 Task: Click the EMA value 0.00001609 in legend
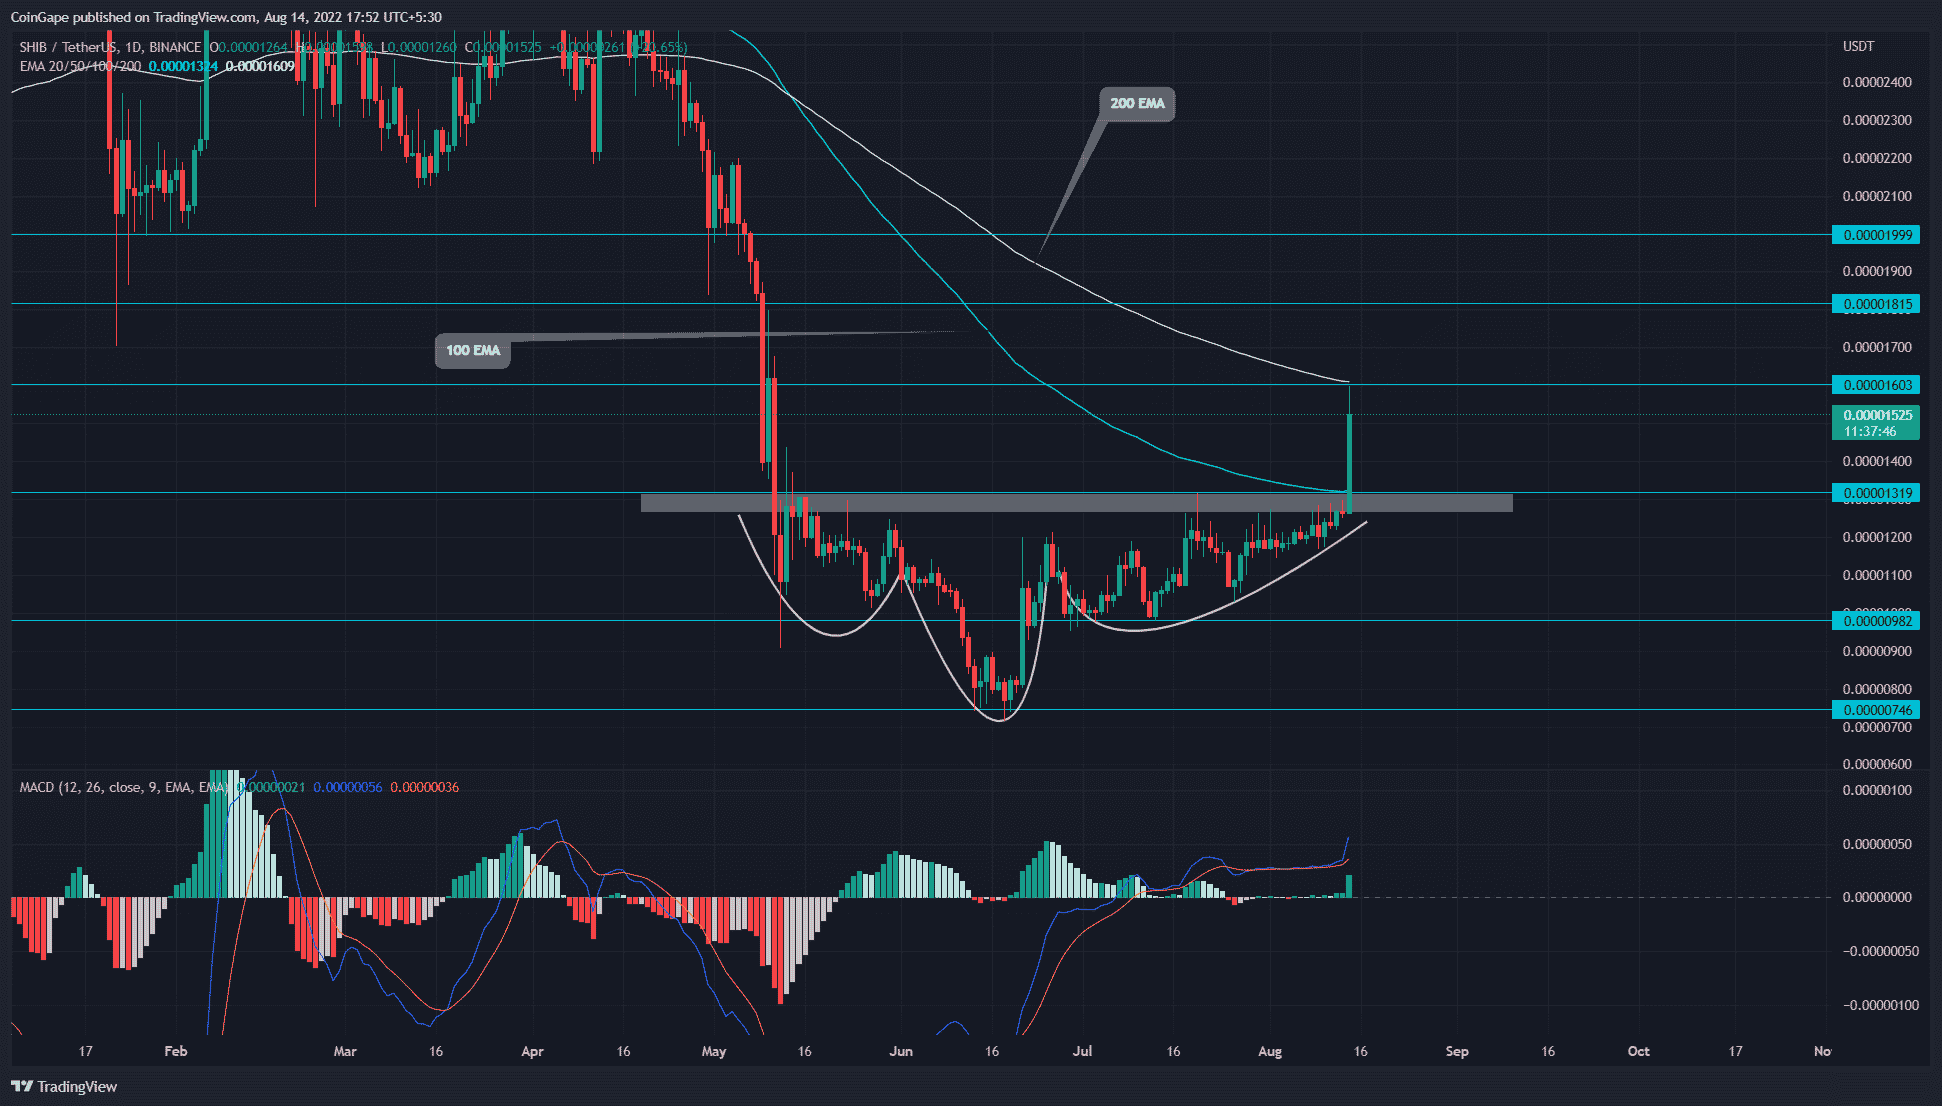coord(260,66)
